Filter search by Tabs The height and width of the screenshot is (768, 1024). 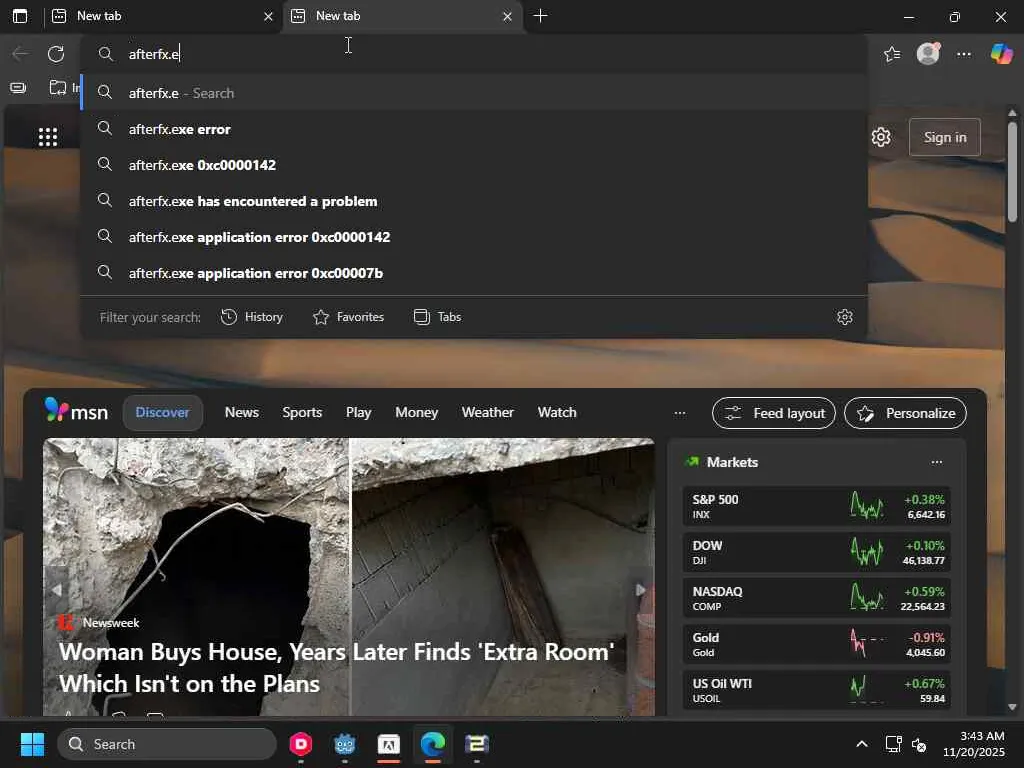pyautogui.click(x=438, y=317)
